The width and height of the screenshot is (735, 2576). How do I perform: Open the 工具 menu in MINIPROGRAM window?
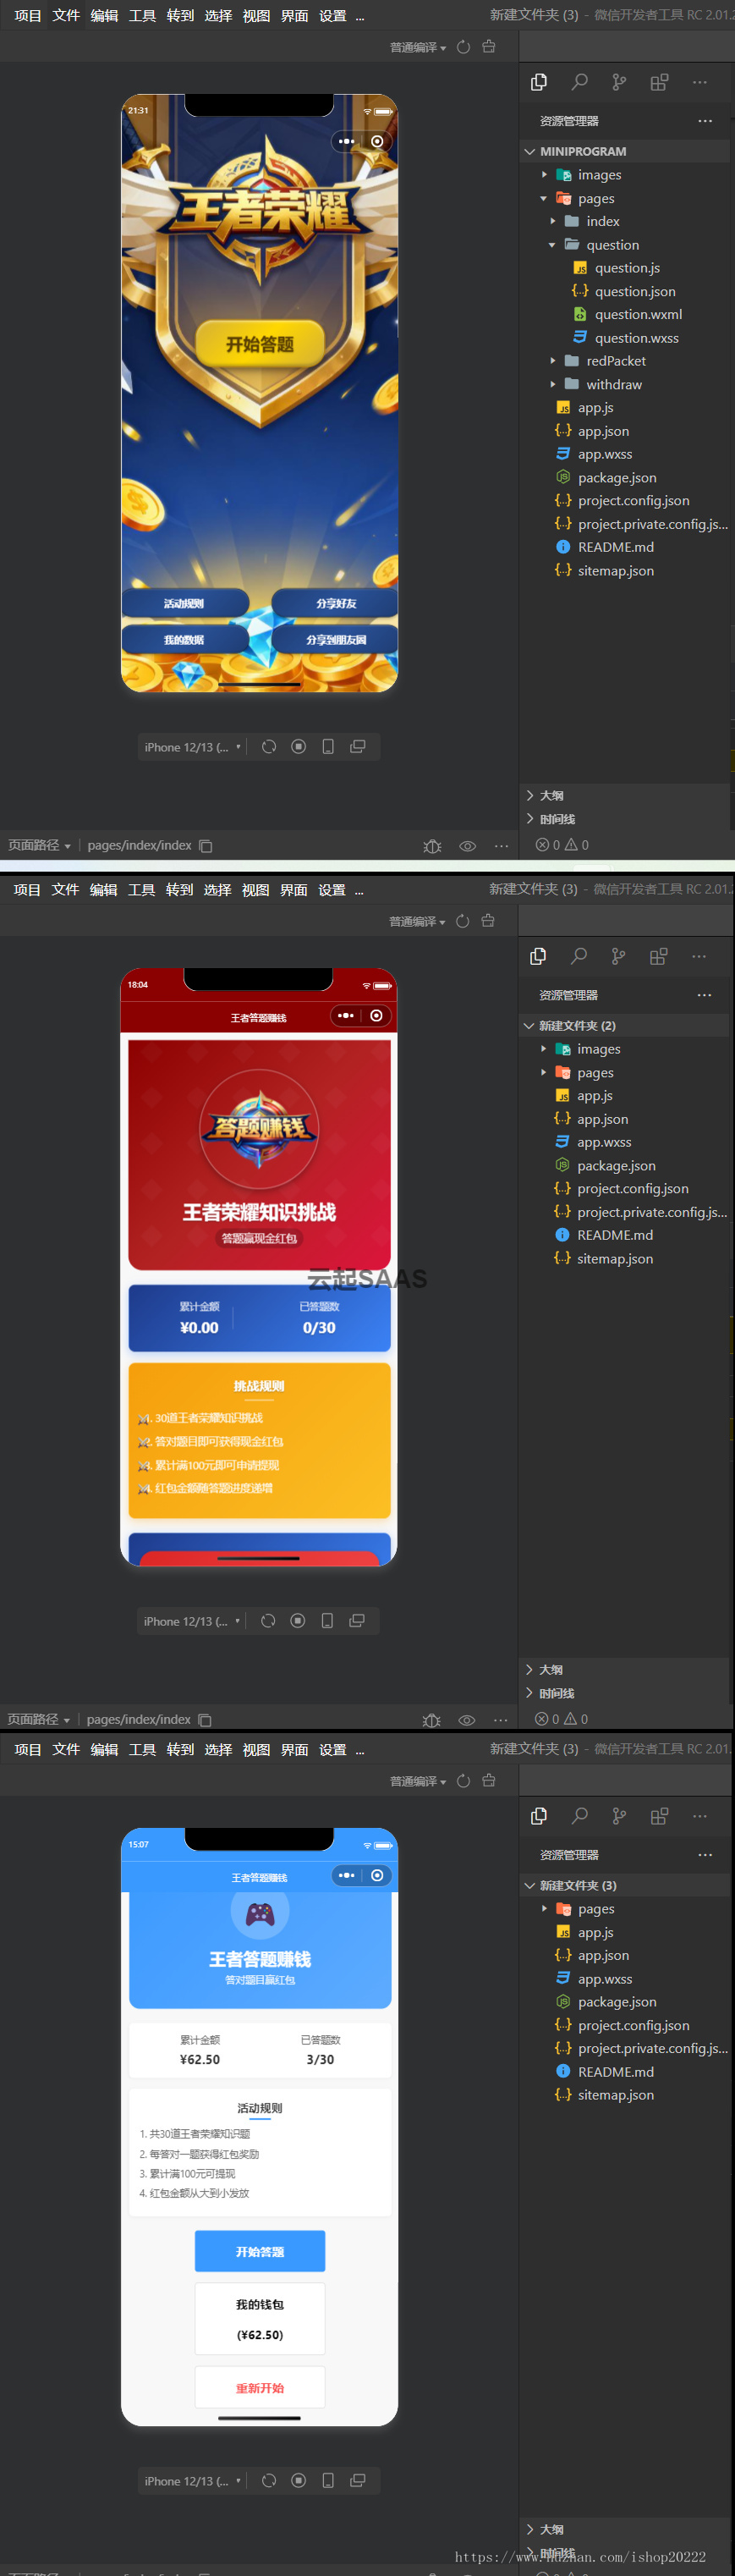pos(142,16)
